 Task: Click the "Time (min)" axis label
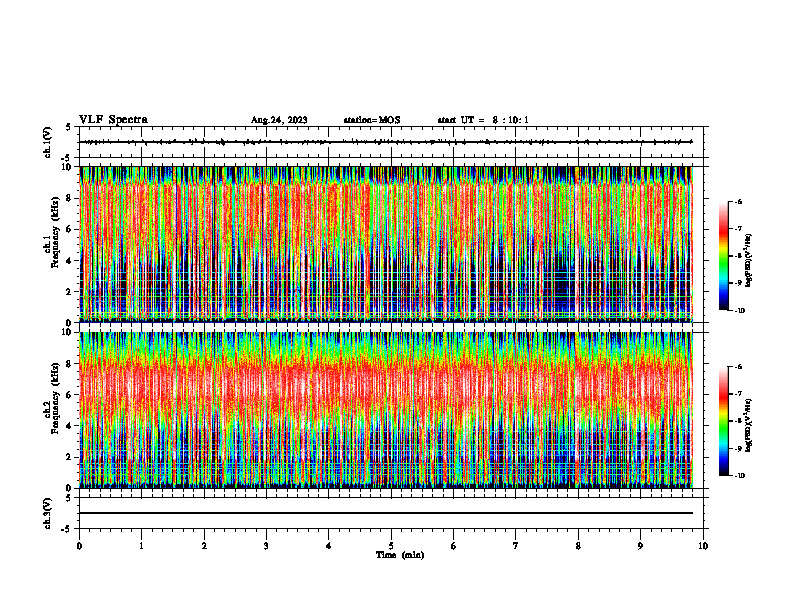pos(400,555)
